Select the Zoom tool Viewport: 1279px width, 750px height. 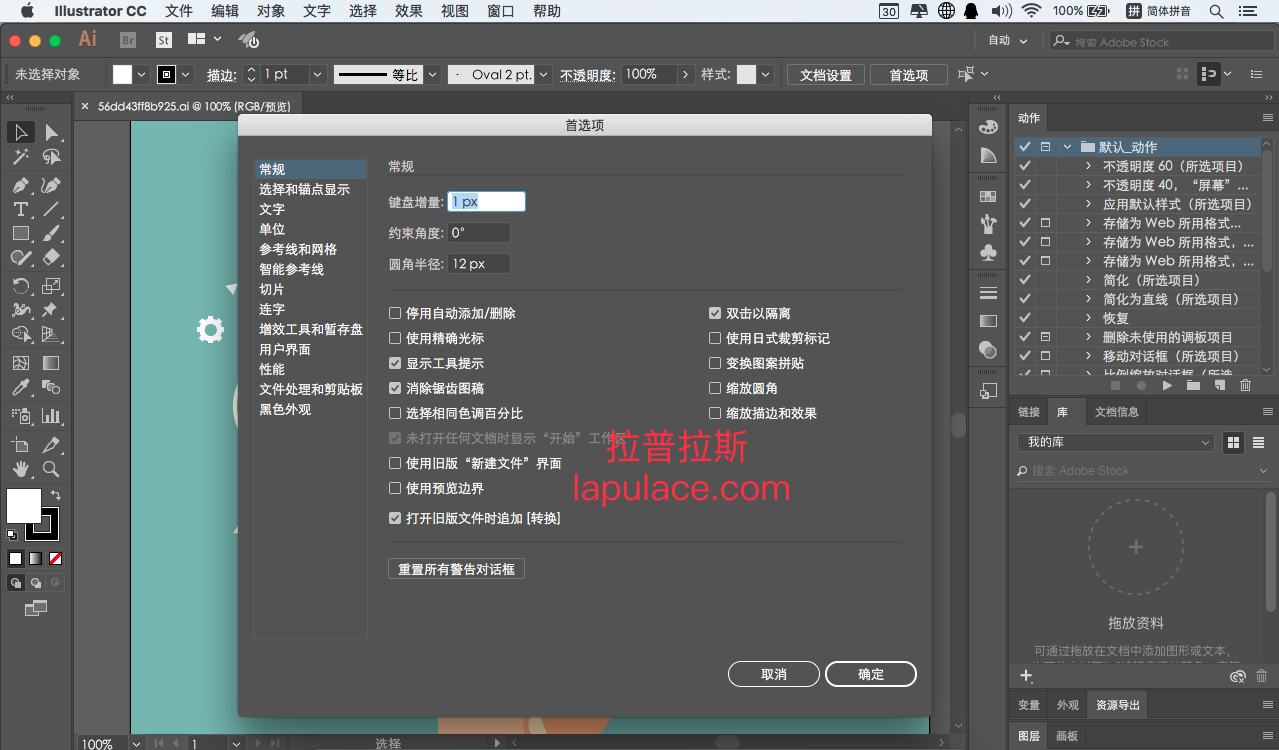tap(51, 469)
